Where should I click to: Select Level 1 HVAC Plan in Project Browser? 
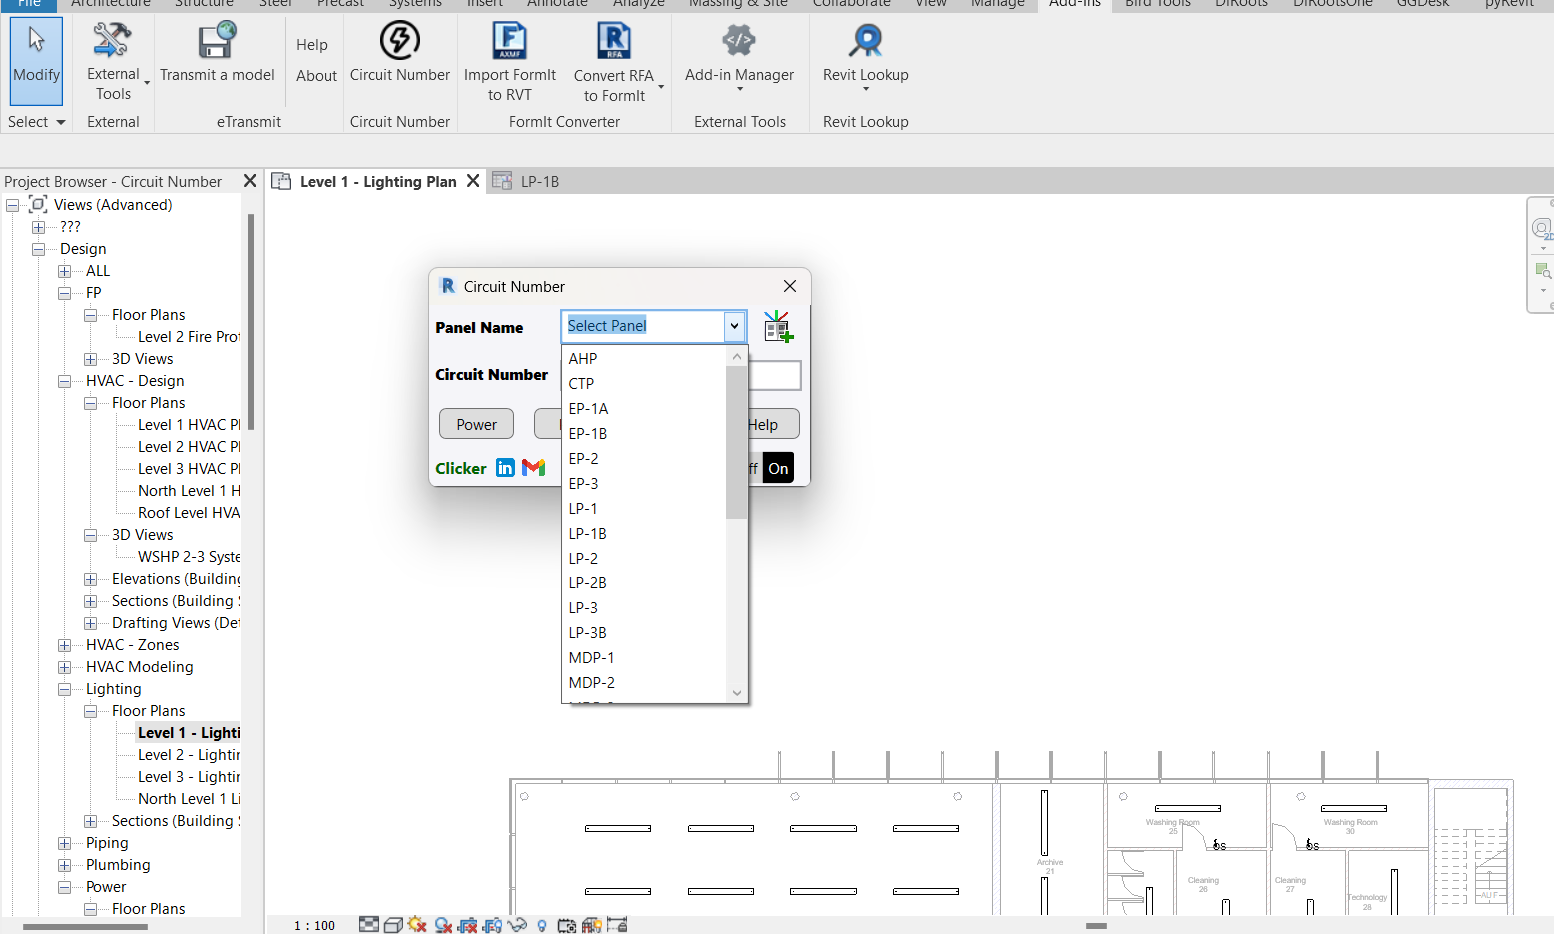coord(189,425)
